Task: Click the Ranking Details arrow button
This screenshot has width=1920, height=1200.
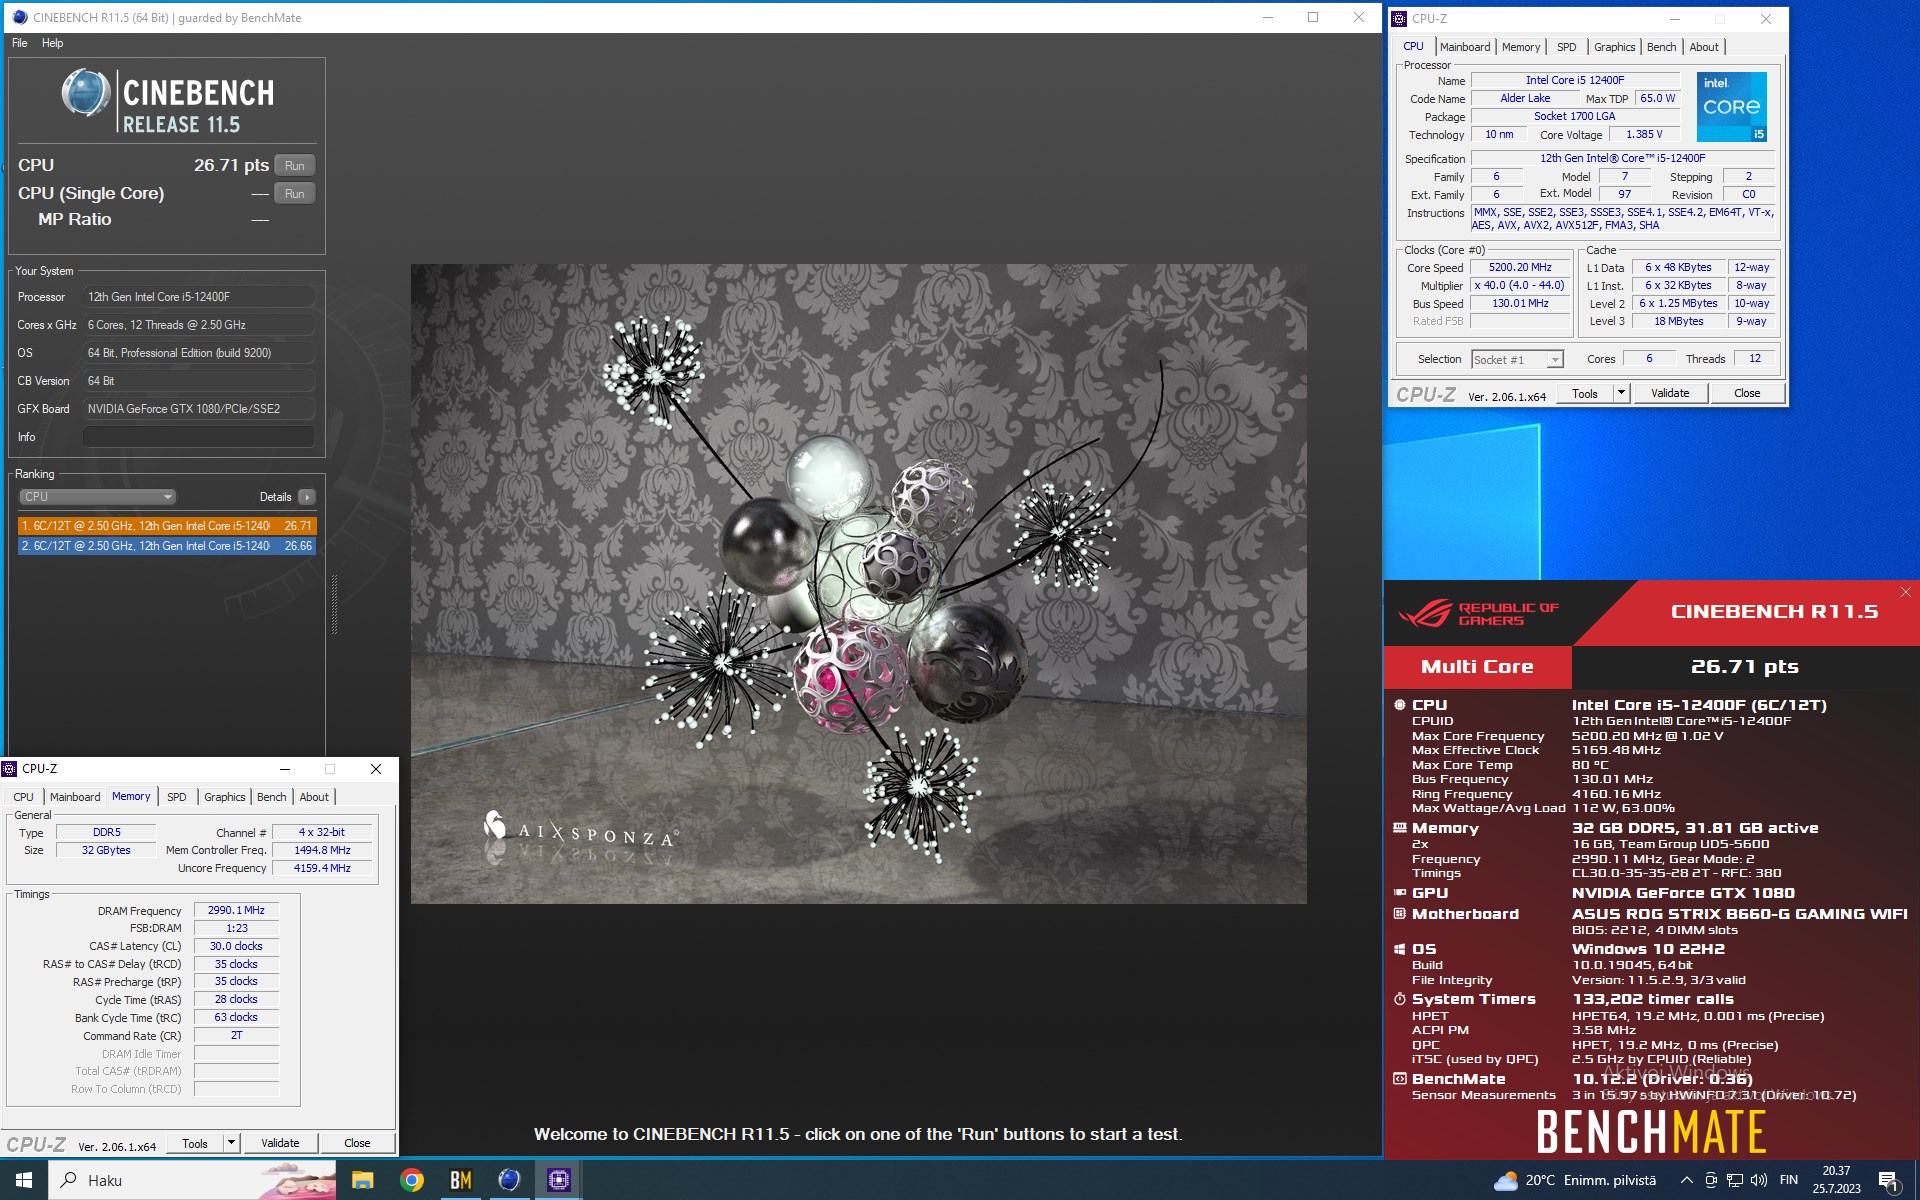Action: click(x=307, y=497)
